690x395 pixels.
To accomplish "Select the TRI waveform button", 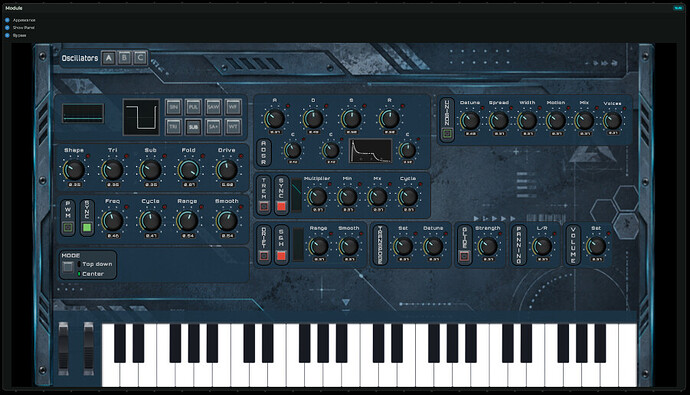I will click(x=174, y=127).
